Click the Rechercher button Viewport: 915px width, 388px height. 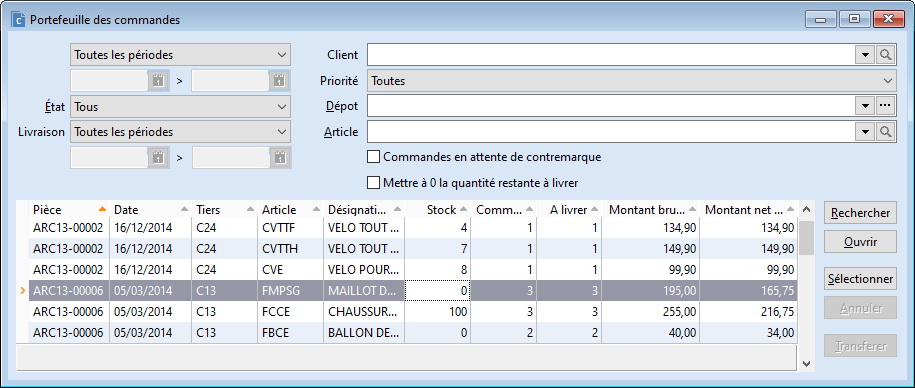[x=860, y=213]
